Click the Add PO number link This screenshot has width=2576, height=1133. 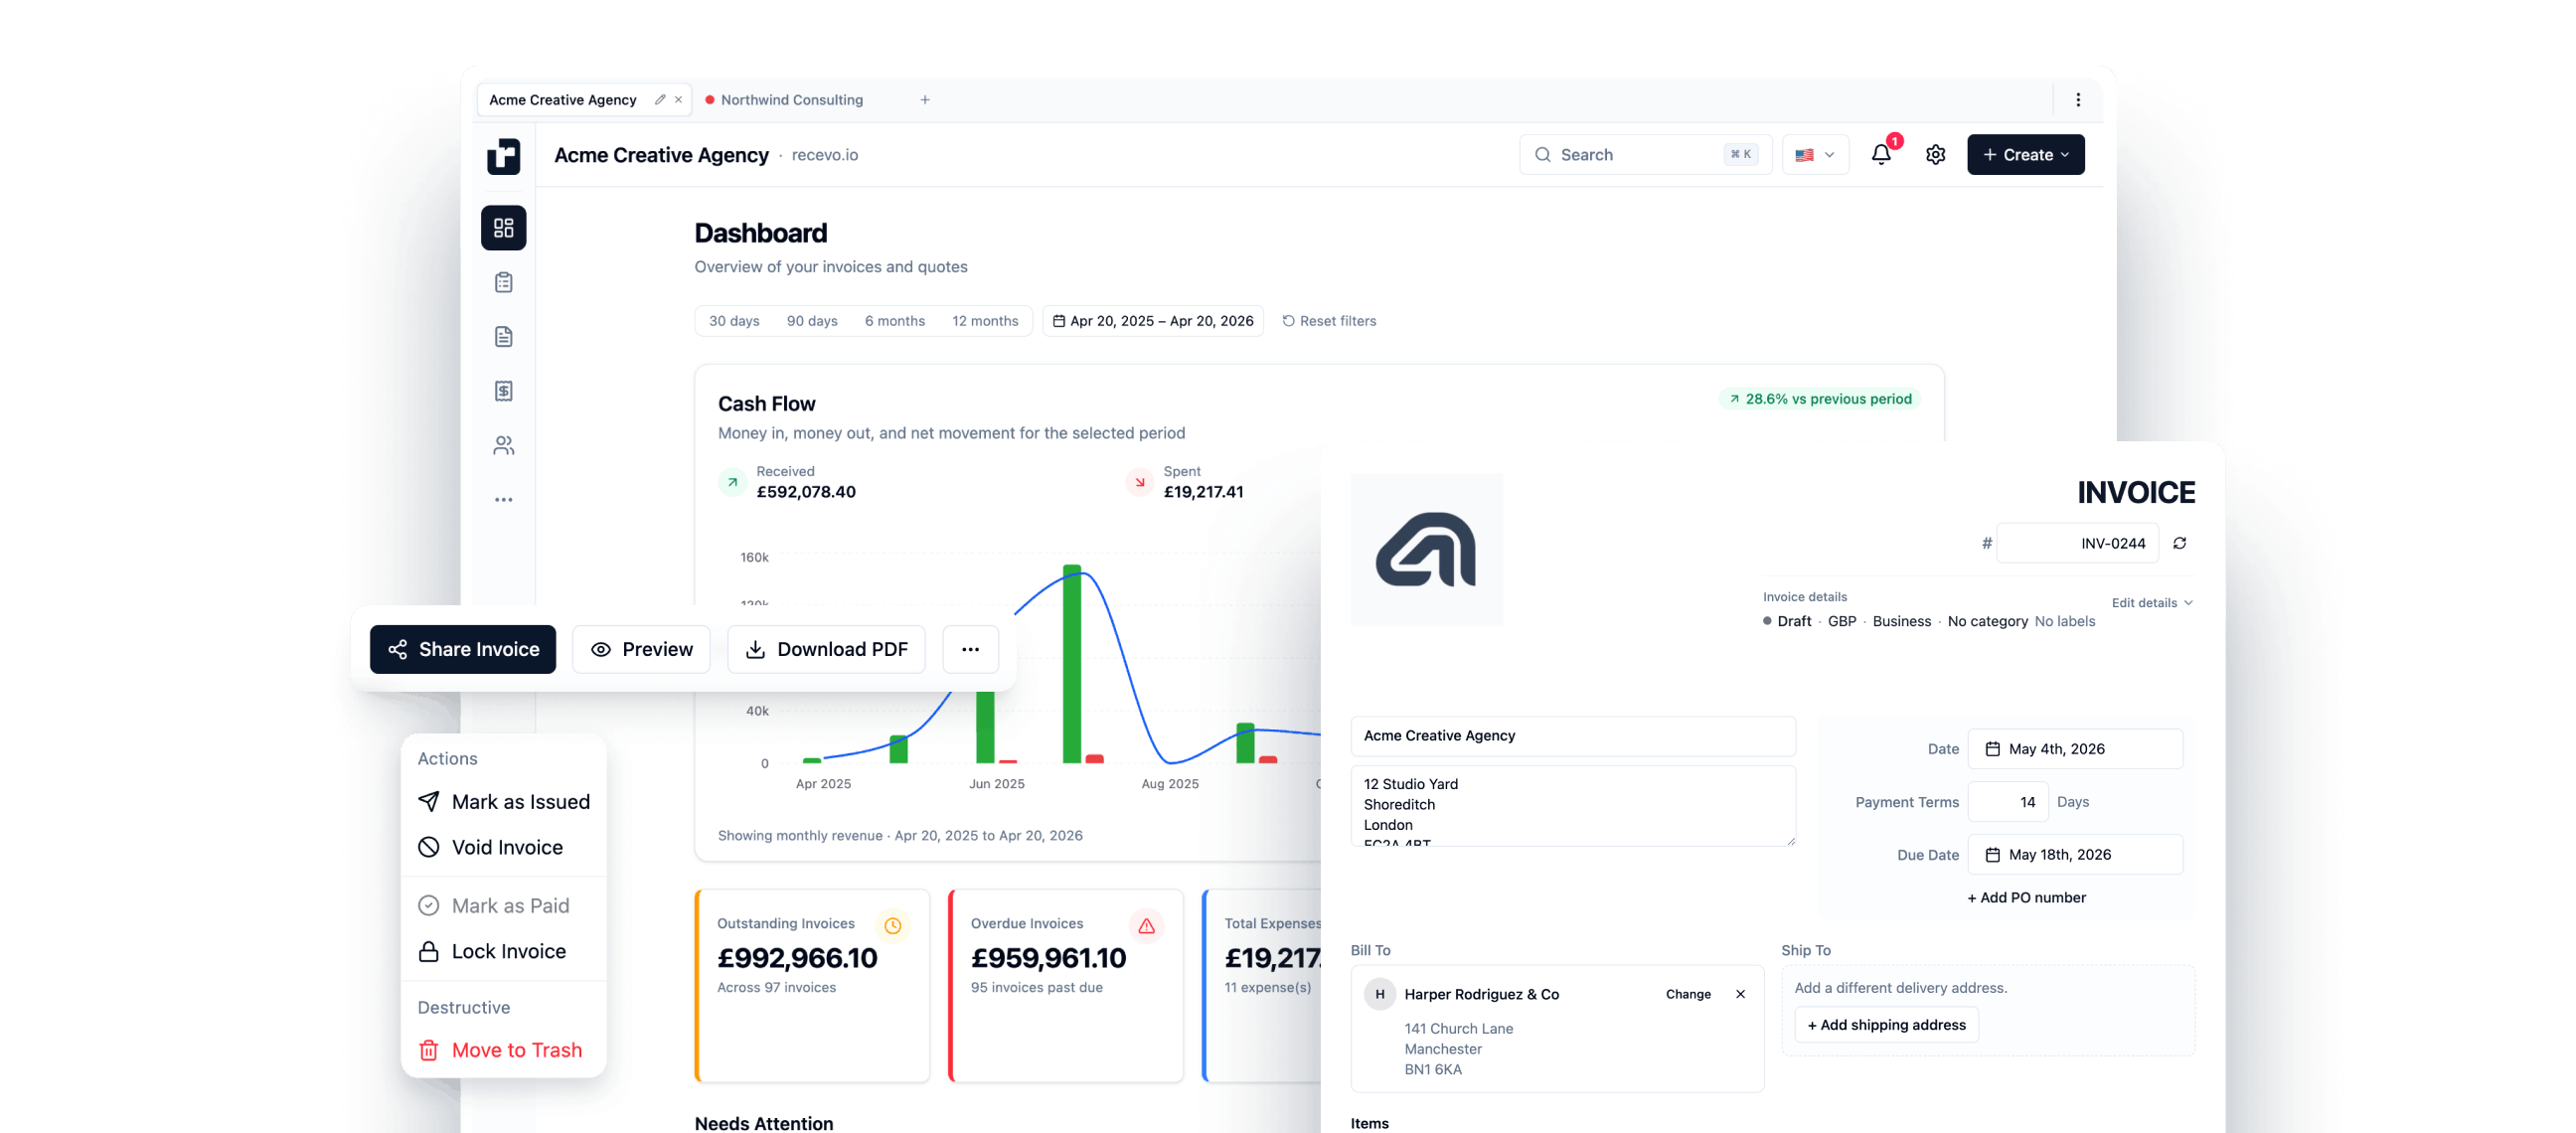2025,897
